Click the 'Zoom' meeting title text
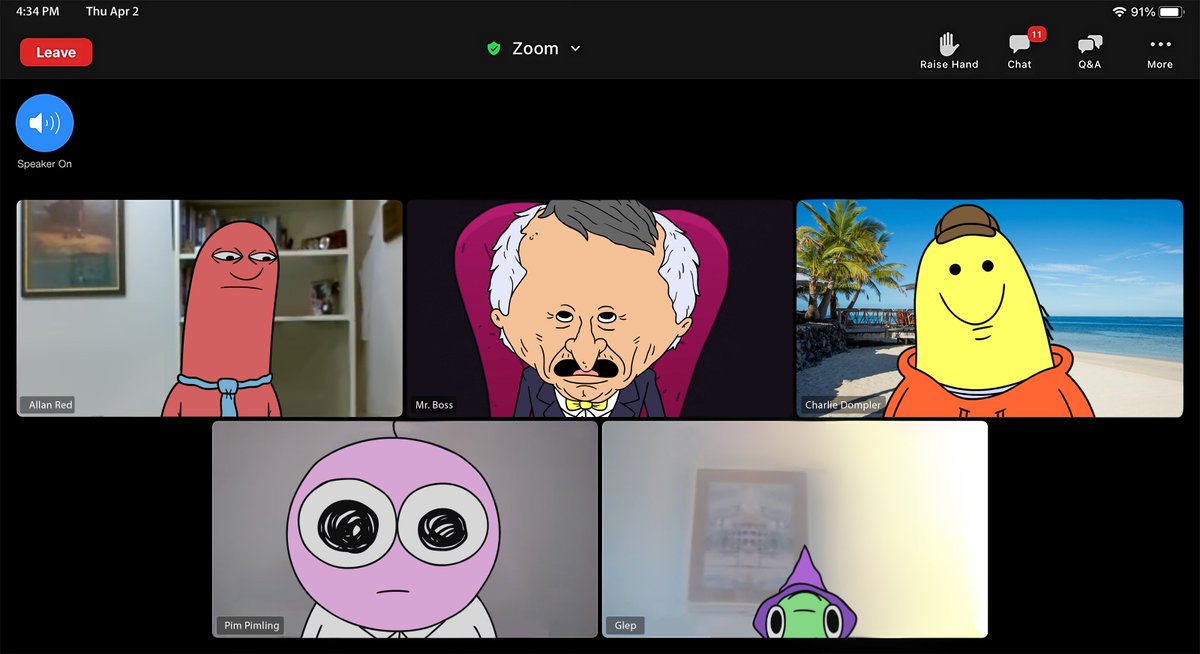 535,48
